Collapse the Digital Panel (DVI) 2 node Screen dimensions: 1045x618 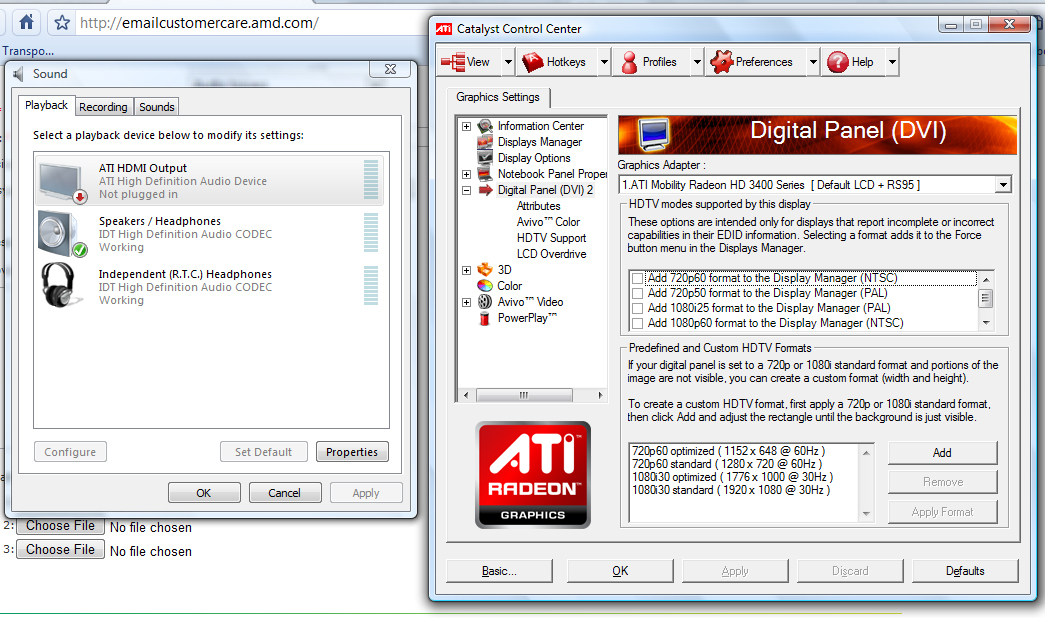pos(467,191)
